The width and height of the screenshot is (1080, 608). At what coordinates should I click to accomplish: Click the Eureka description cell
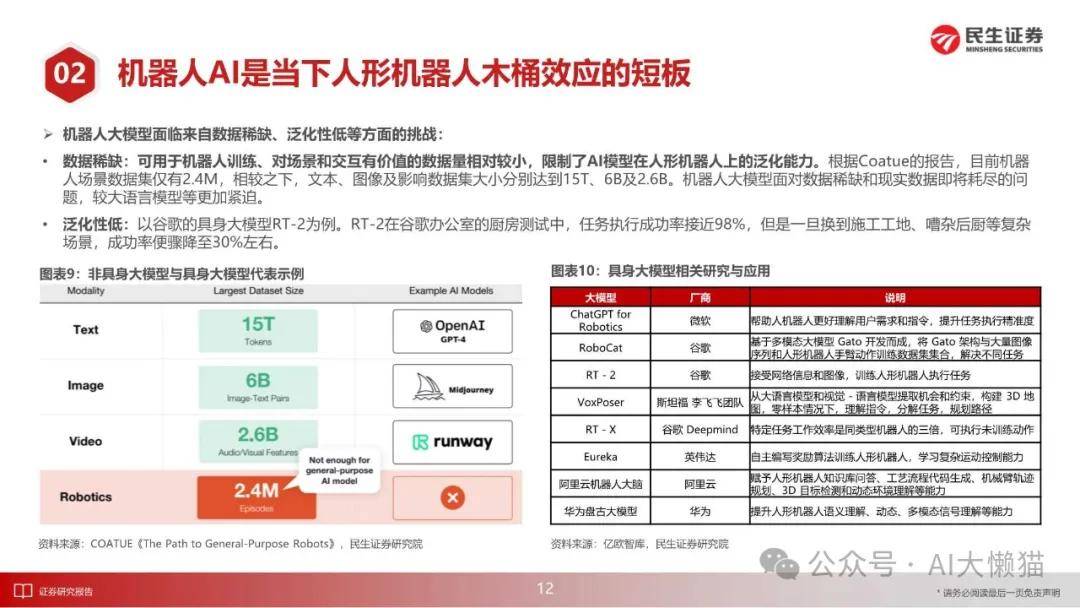click(895, 457)
